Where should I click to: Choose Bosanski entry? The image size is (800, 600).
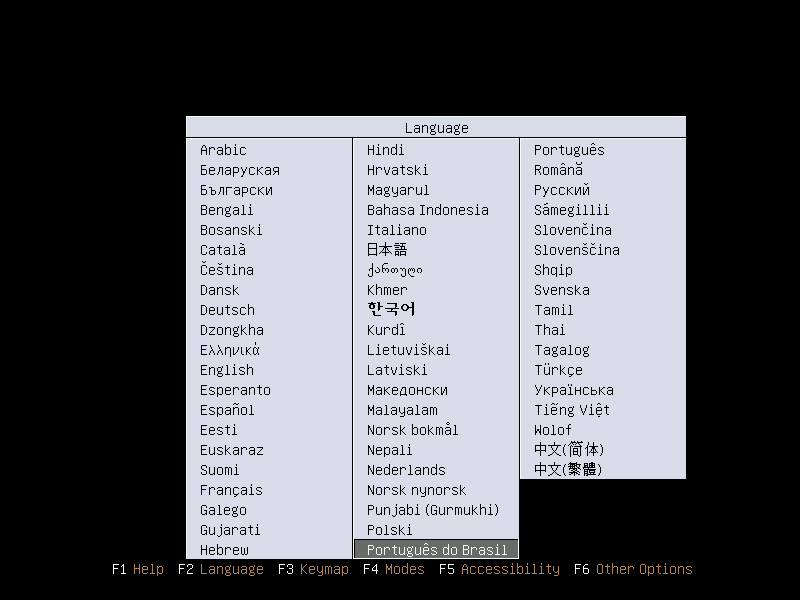pos(231,230)
